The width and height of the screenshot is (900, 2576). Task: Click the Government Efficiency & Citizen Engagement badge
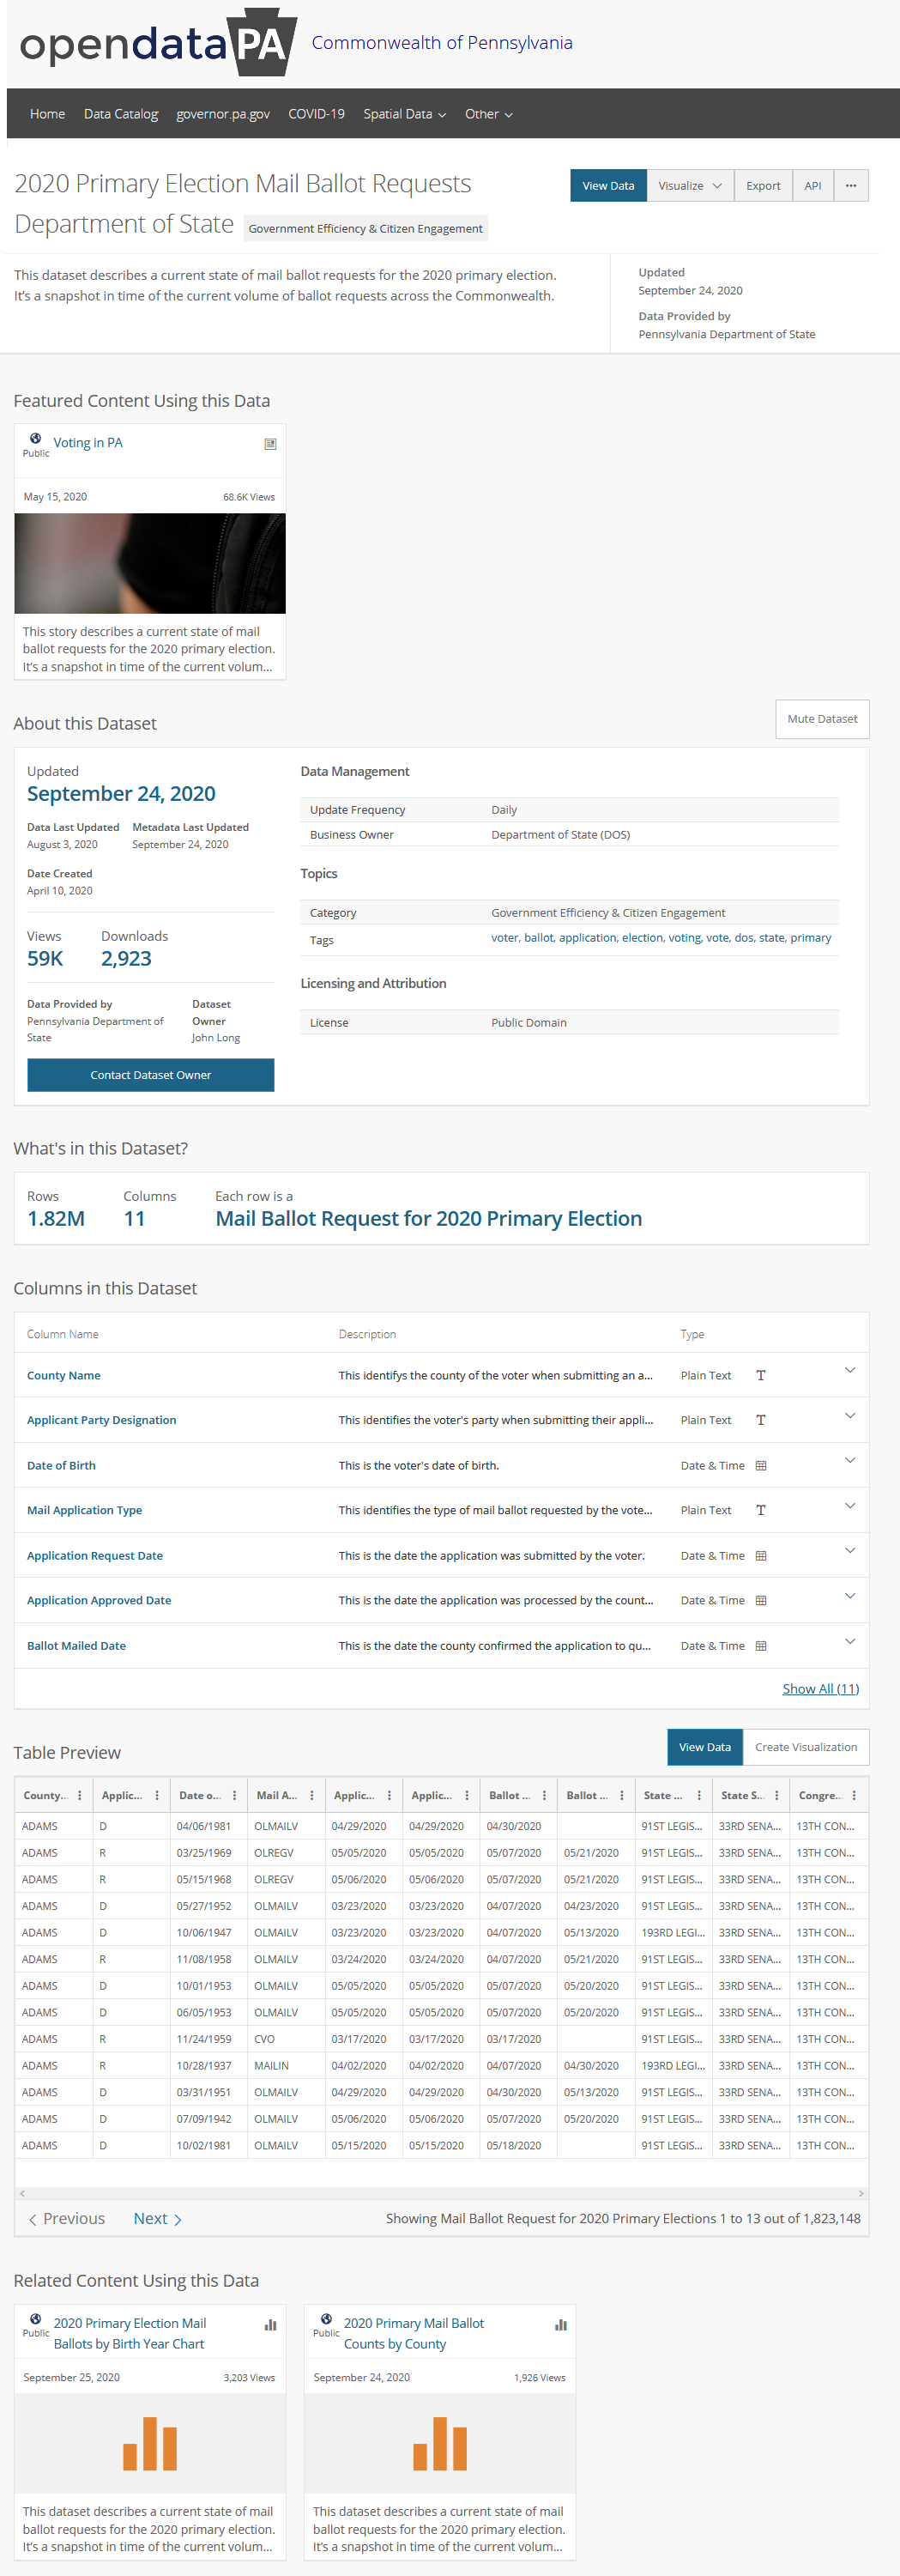coord(366,229)
